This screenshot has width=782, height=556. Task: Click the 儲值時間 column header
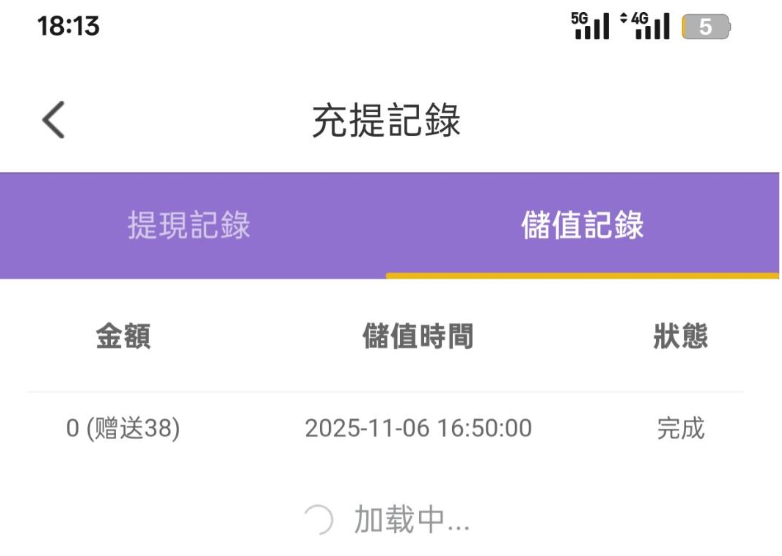coord(418,337)
